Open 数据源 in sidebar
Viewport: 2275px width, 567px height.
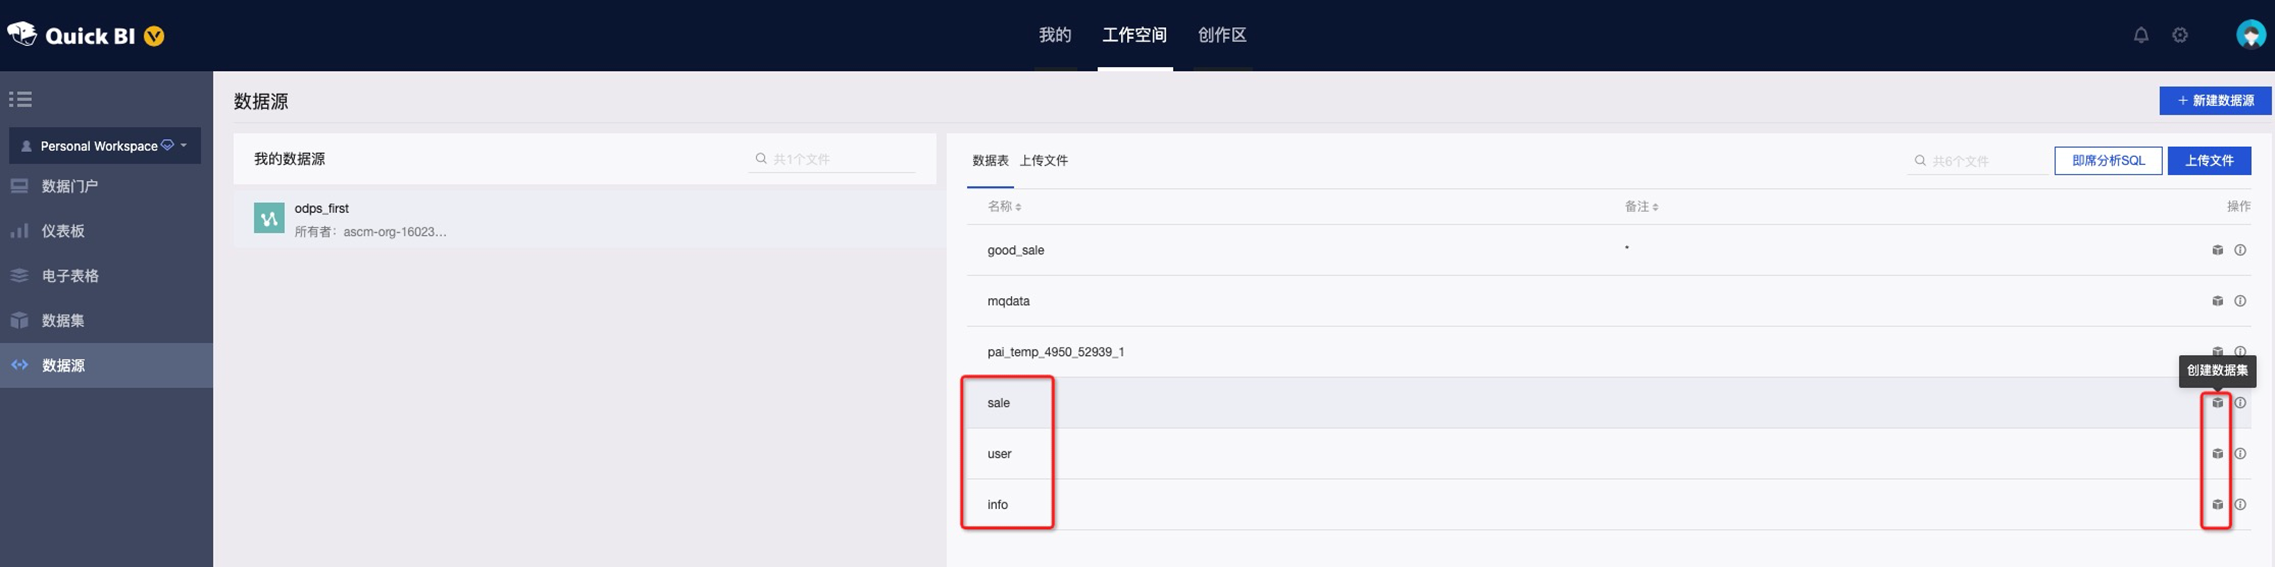106,365
